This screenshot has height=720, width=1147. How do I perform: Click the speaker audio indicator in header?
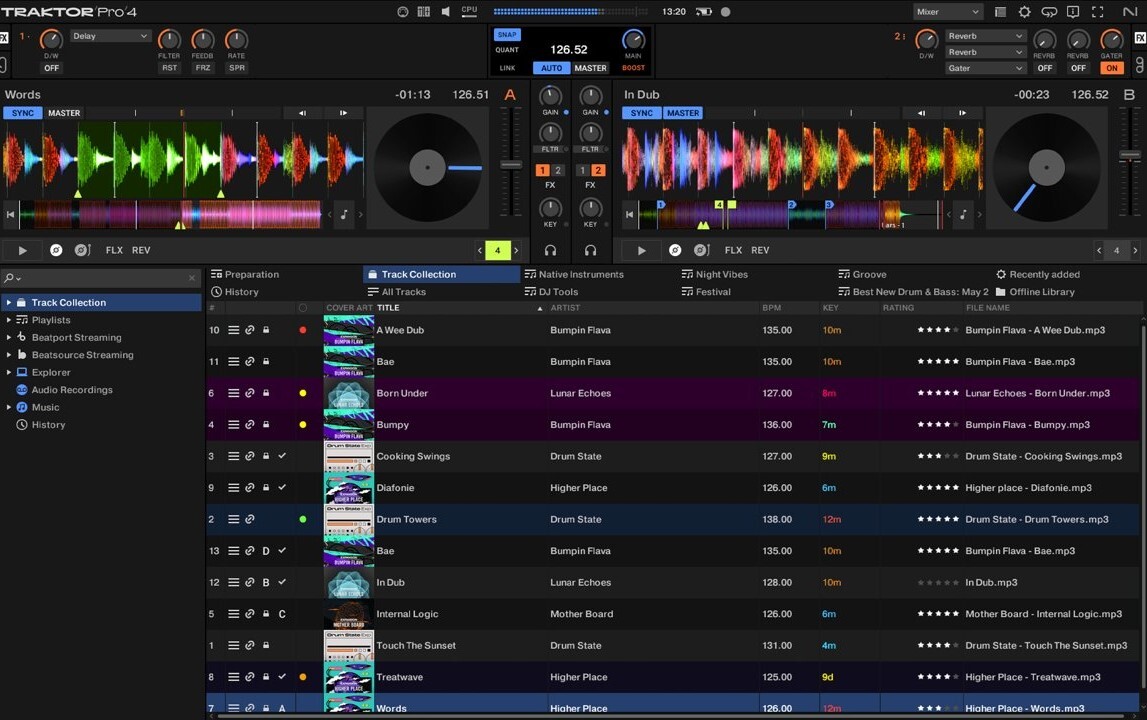click(x=445, y=12)
